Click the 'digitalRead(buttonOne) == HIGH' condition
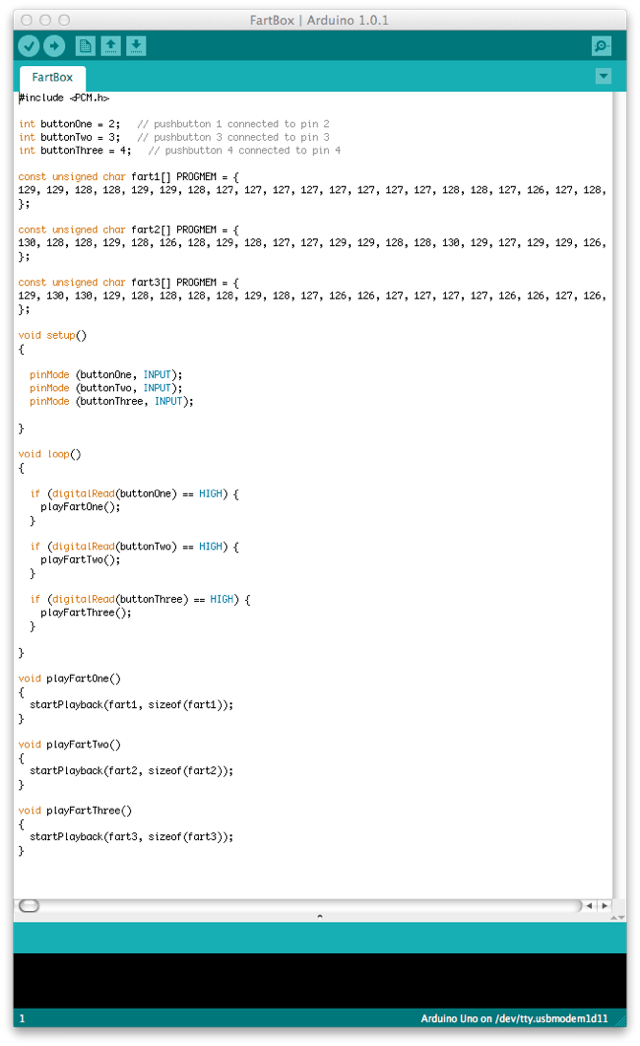 (137, 494)
